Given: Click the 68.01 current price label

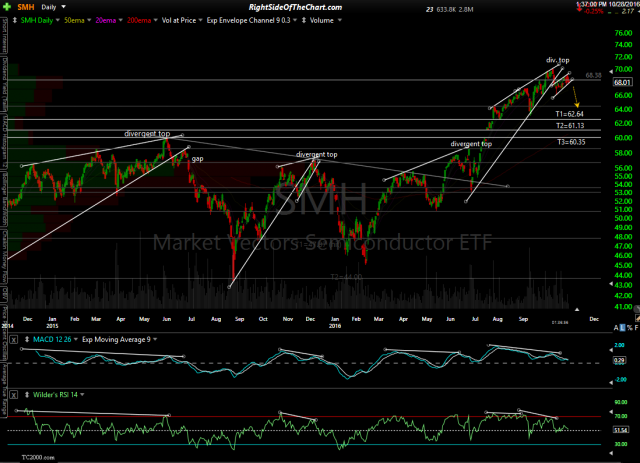Looking at the screenshot, I should coord(622,83).
